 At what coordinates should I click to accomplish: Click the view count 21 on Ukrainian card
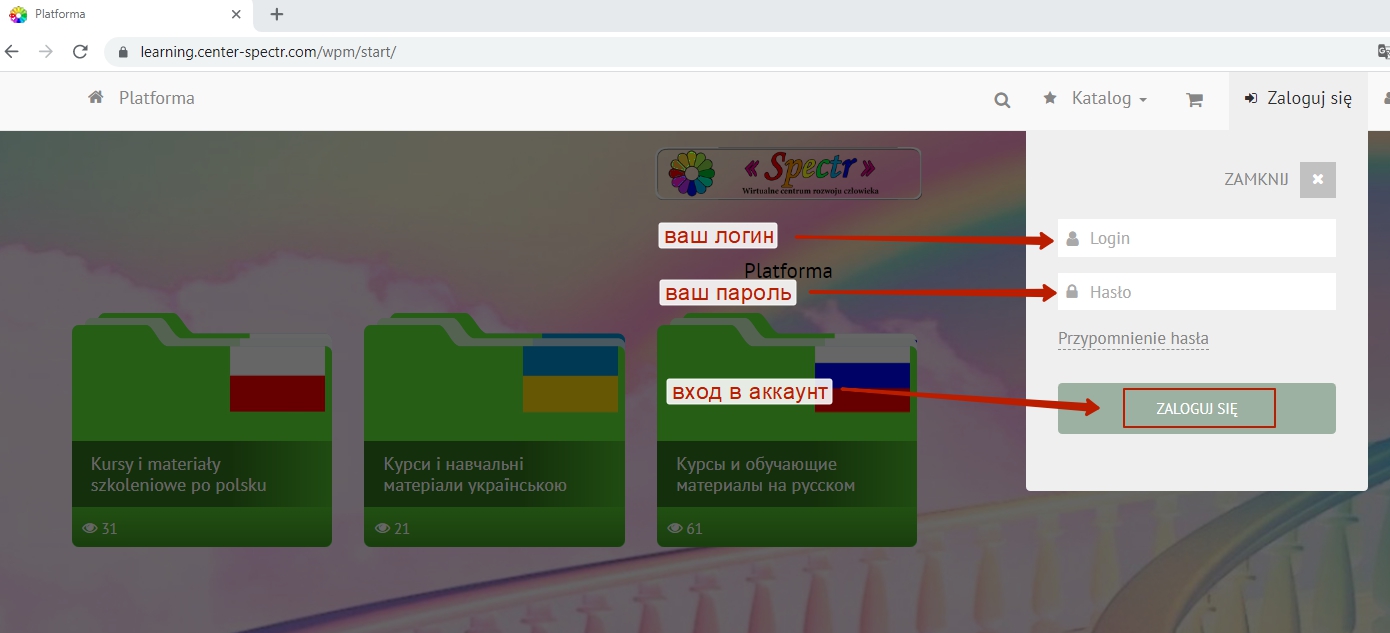(392, 528)
